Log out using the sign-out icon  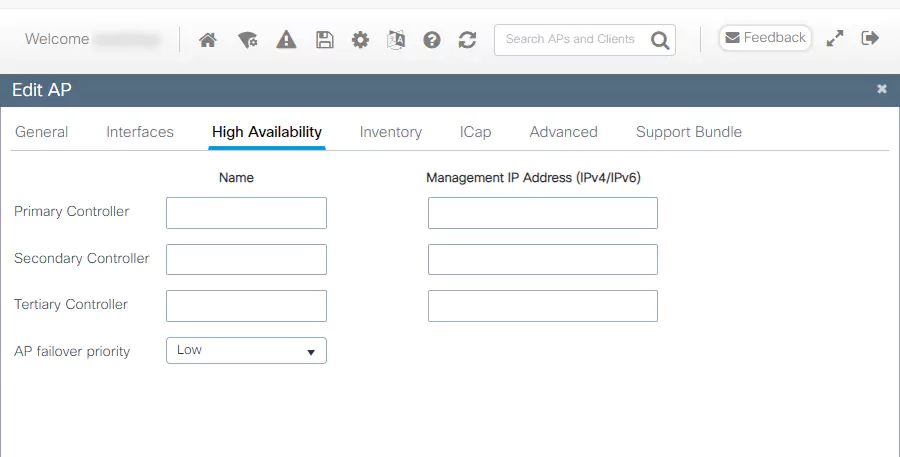[x=870, y=38]
